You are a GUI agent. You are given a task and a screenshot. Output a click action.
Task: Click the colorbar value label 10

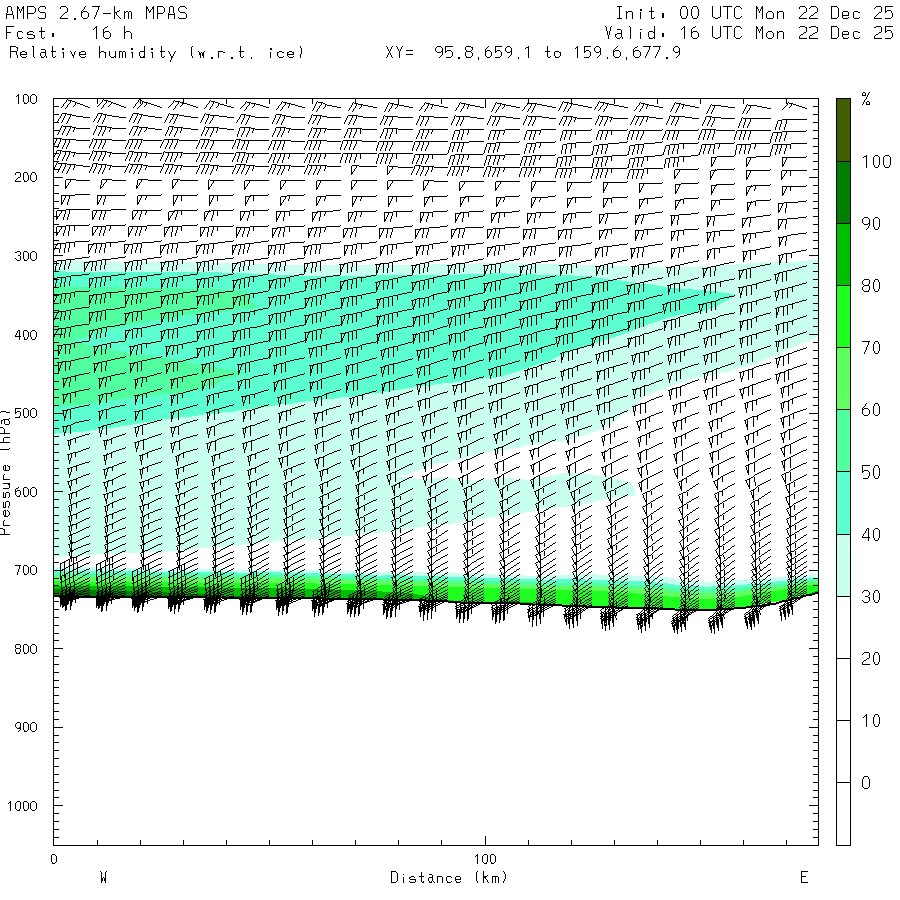pos(871,720)
